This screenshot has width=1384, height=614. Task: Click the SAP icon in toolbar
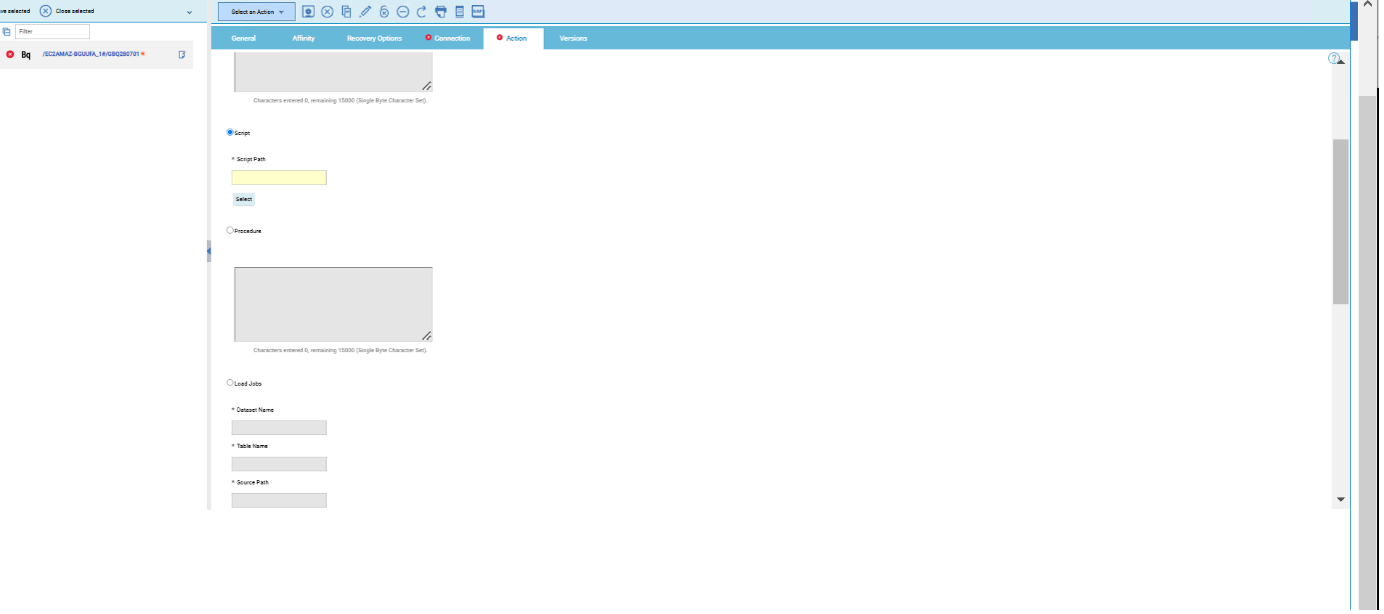tap(478, 12)
